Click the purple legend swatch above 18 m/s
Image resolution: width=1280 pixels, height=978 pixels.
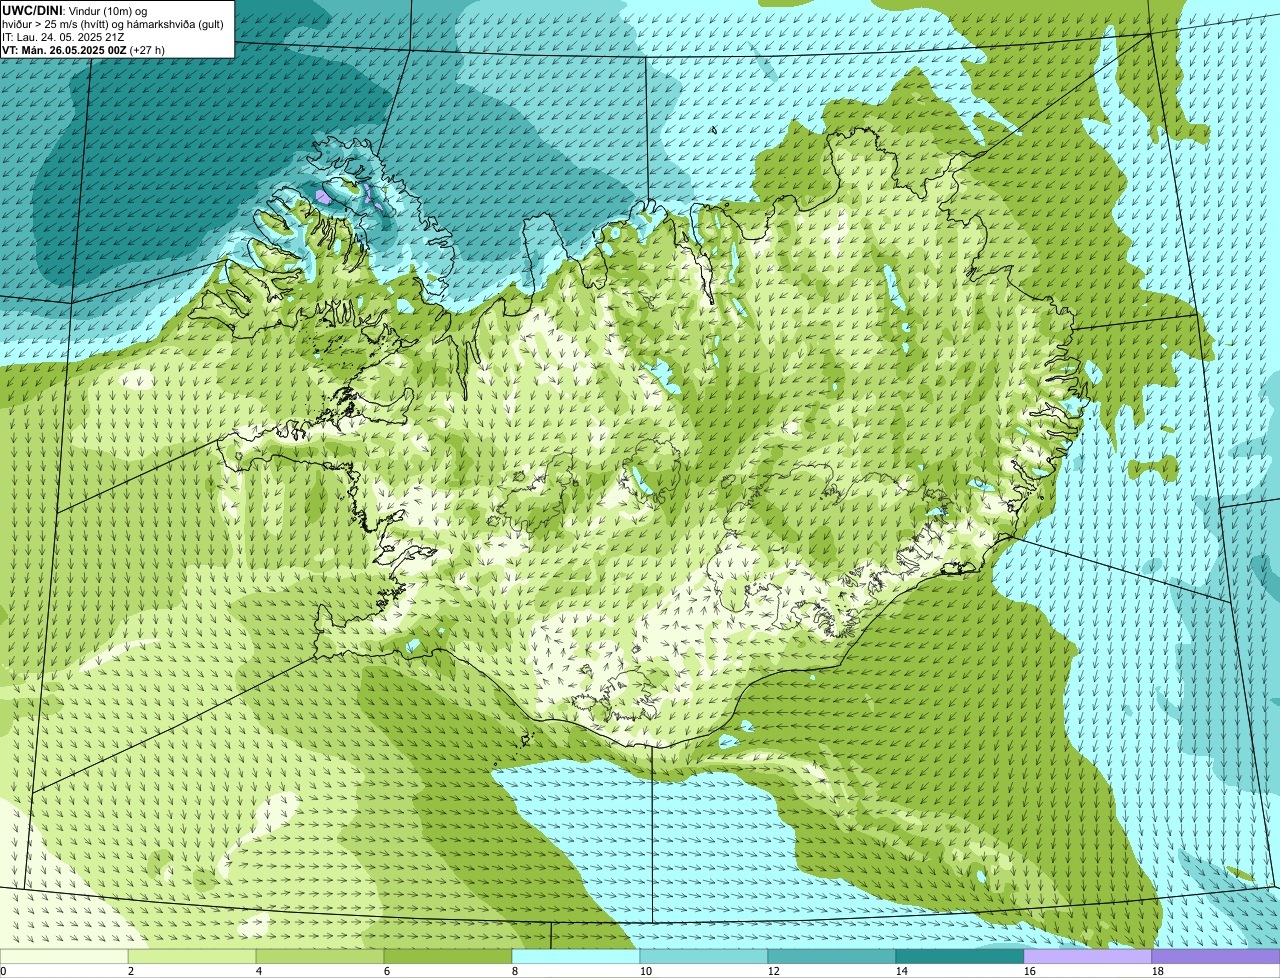point(1216,956)
